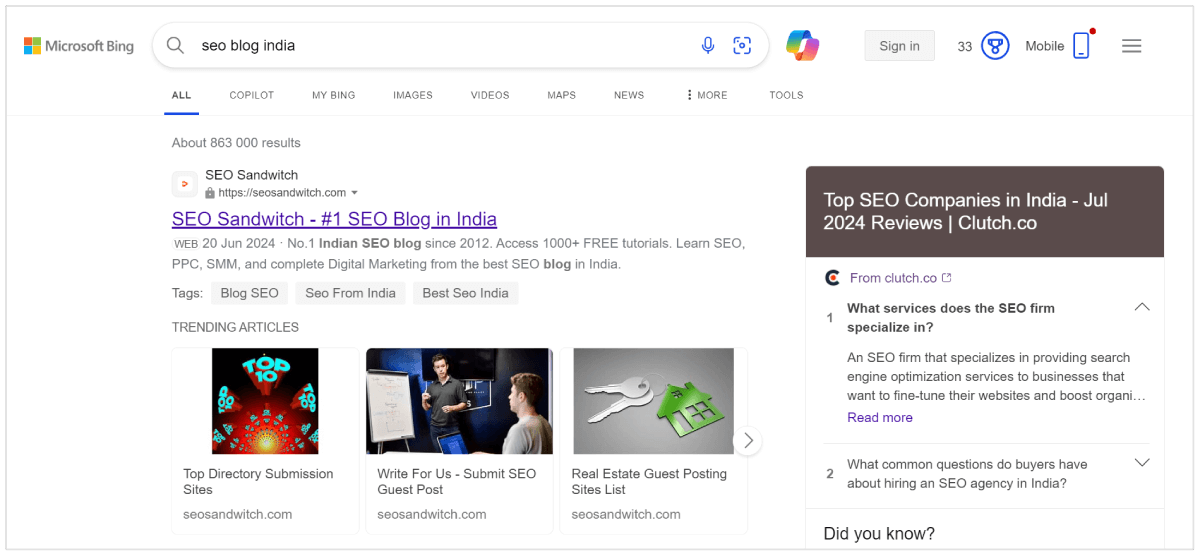The image size is (1200, 556).
Task: Click the voice search microphone icon
Action: (x=708, y=45)
